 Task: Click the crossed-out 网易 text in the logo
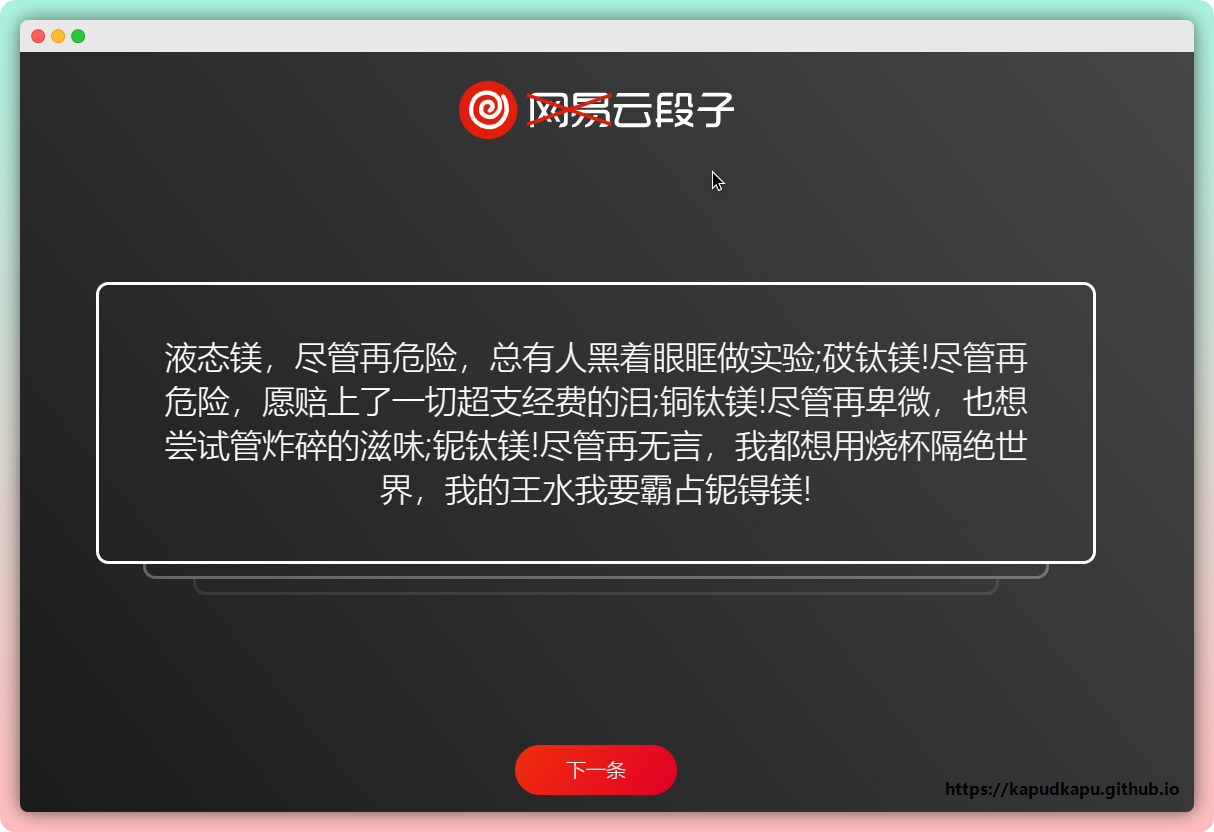(568, 110)
